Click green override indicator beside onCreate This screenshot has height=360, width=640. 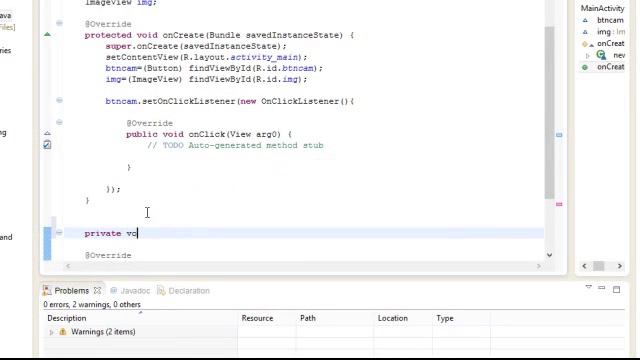[x=47, y=35]
